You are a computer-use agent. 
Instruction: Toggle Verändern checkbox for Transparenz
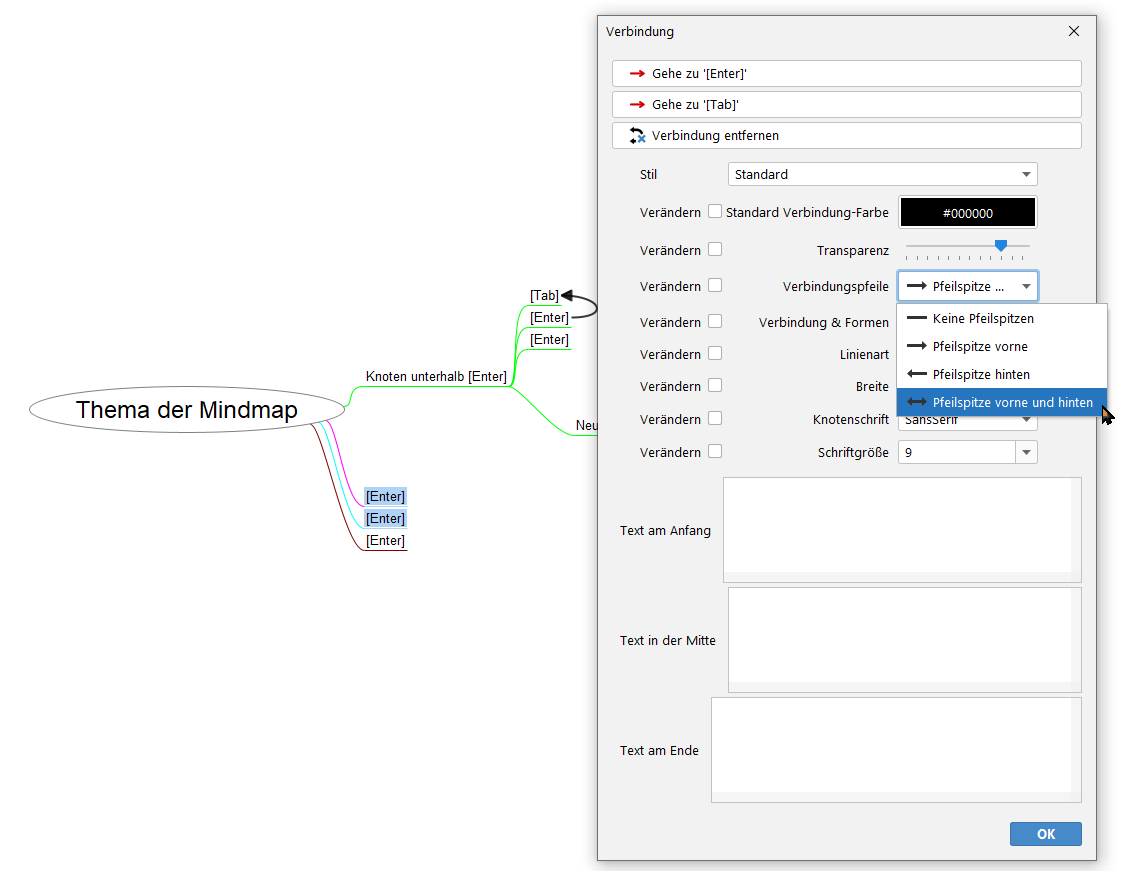coord(715,249)
